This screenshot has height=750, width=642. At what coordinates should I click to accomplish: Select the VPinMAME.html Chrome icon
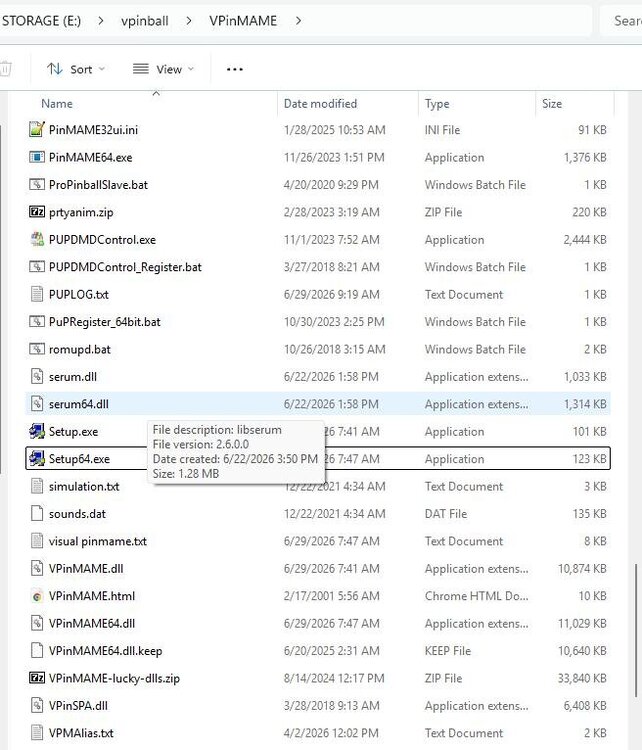point(37,596)
